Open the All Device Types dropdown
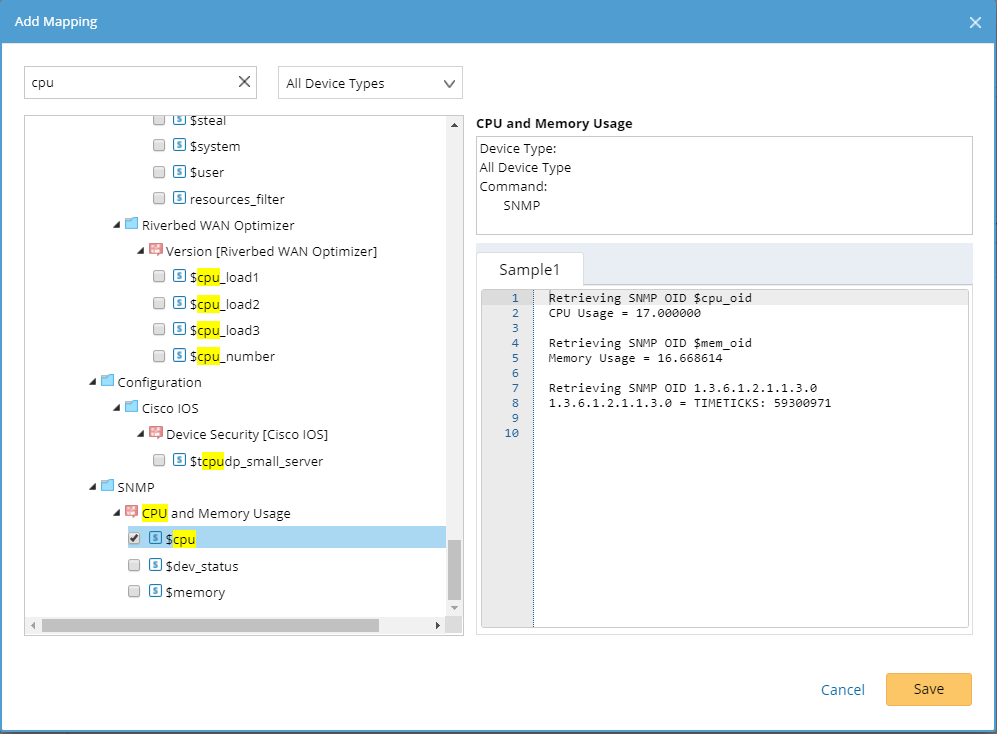The height and width of the screenshot is (734, 997). click(x=370, y=83)
